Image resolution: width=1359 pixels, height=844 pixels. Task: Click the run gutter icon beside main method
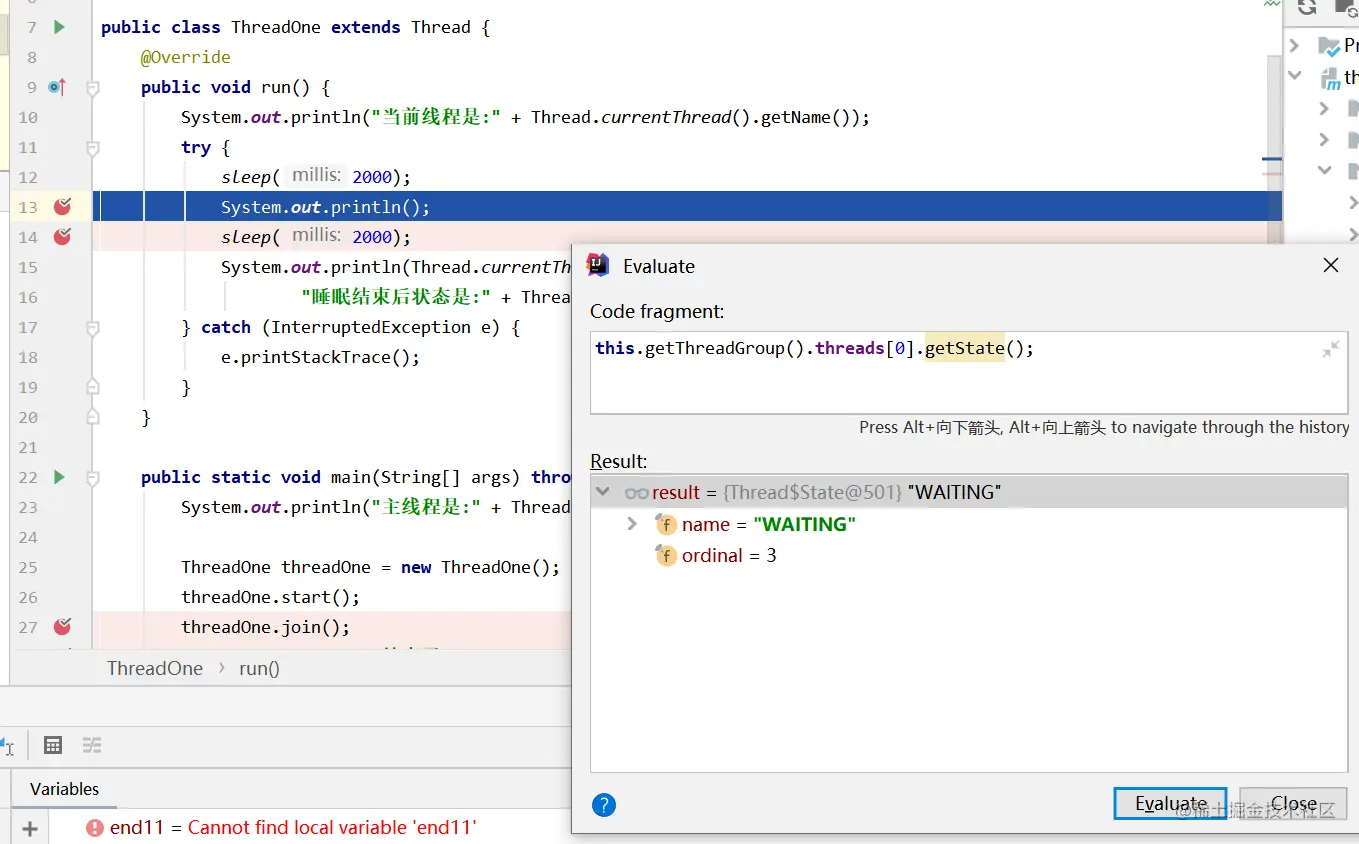click(x=59, y=477)
